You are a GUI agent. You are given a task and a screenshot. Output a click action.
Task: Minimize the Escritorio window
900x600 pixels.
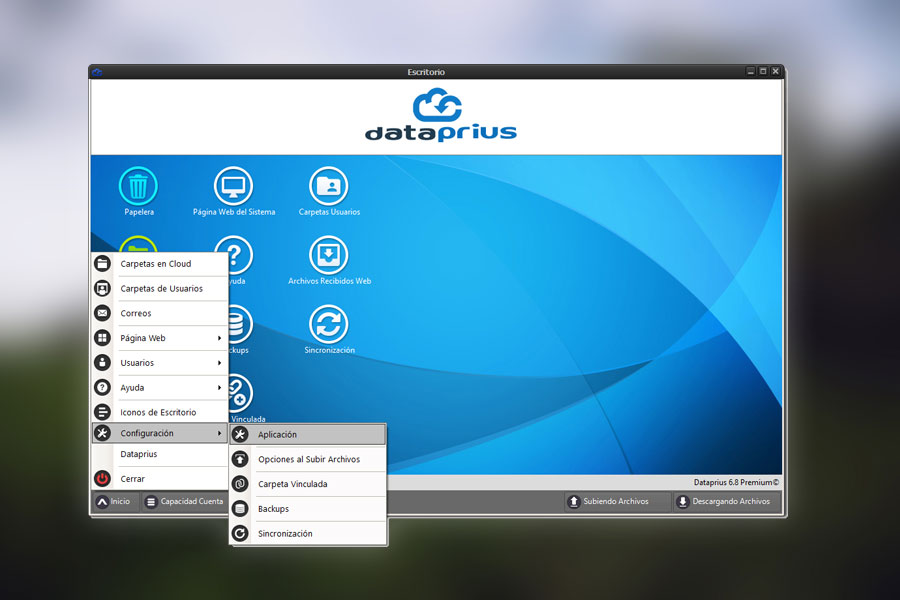[x=751, y=71]
